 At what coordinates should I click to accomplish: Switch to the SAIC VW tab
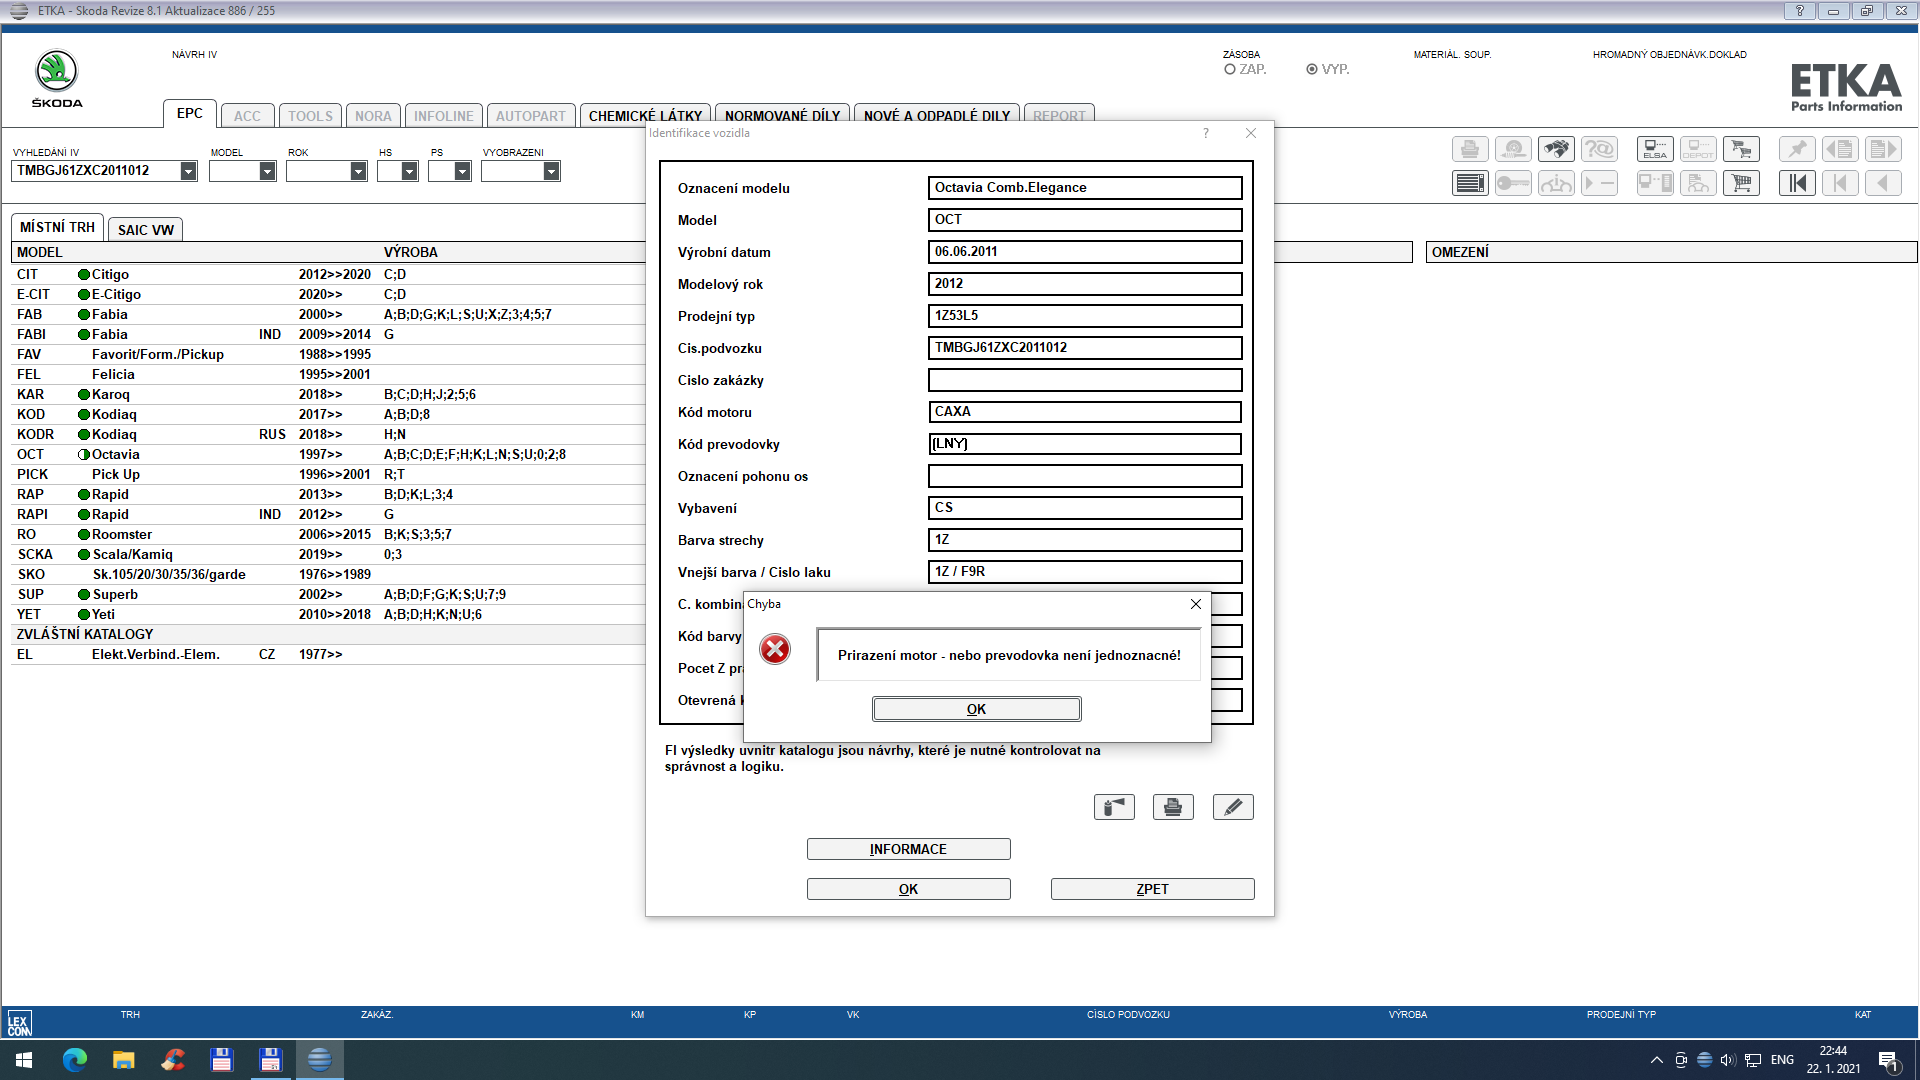145,230
